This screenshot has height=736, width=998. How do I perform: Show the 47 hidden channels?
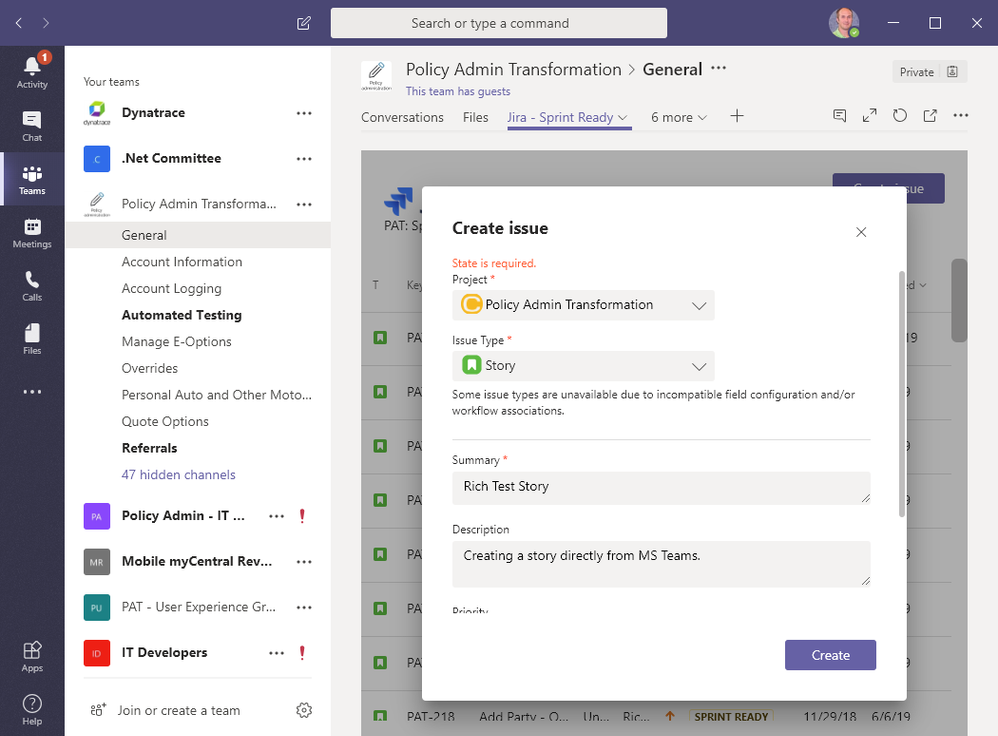coord(179,475)
